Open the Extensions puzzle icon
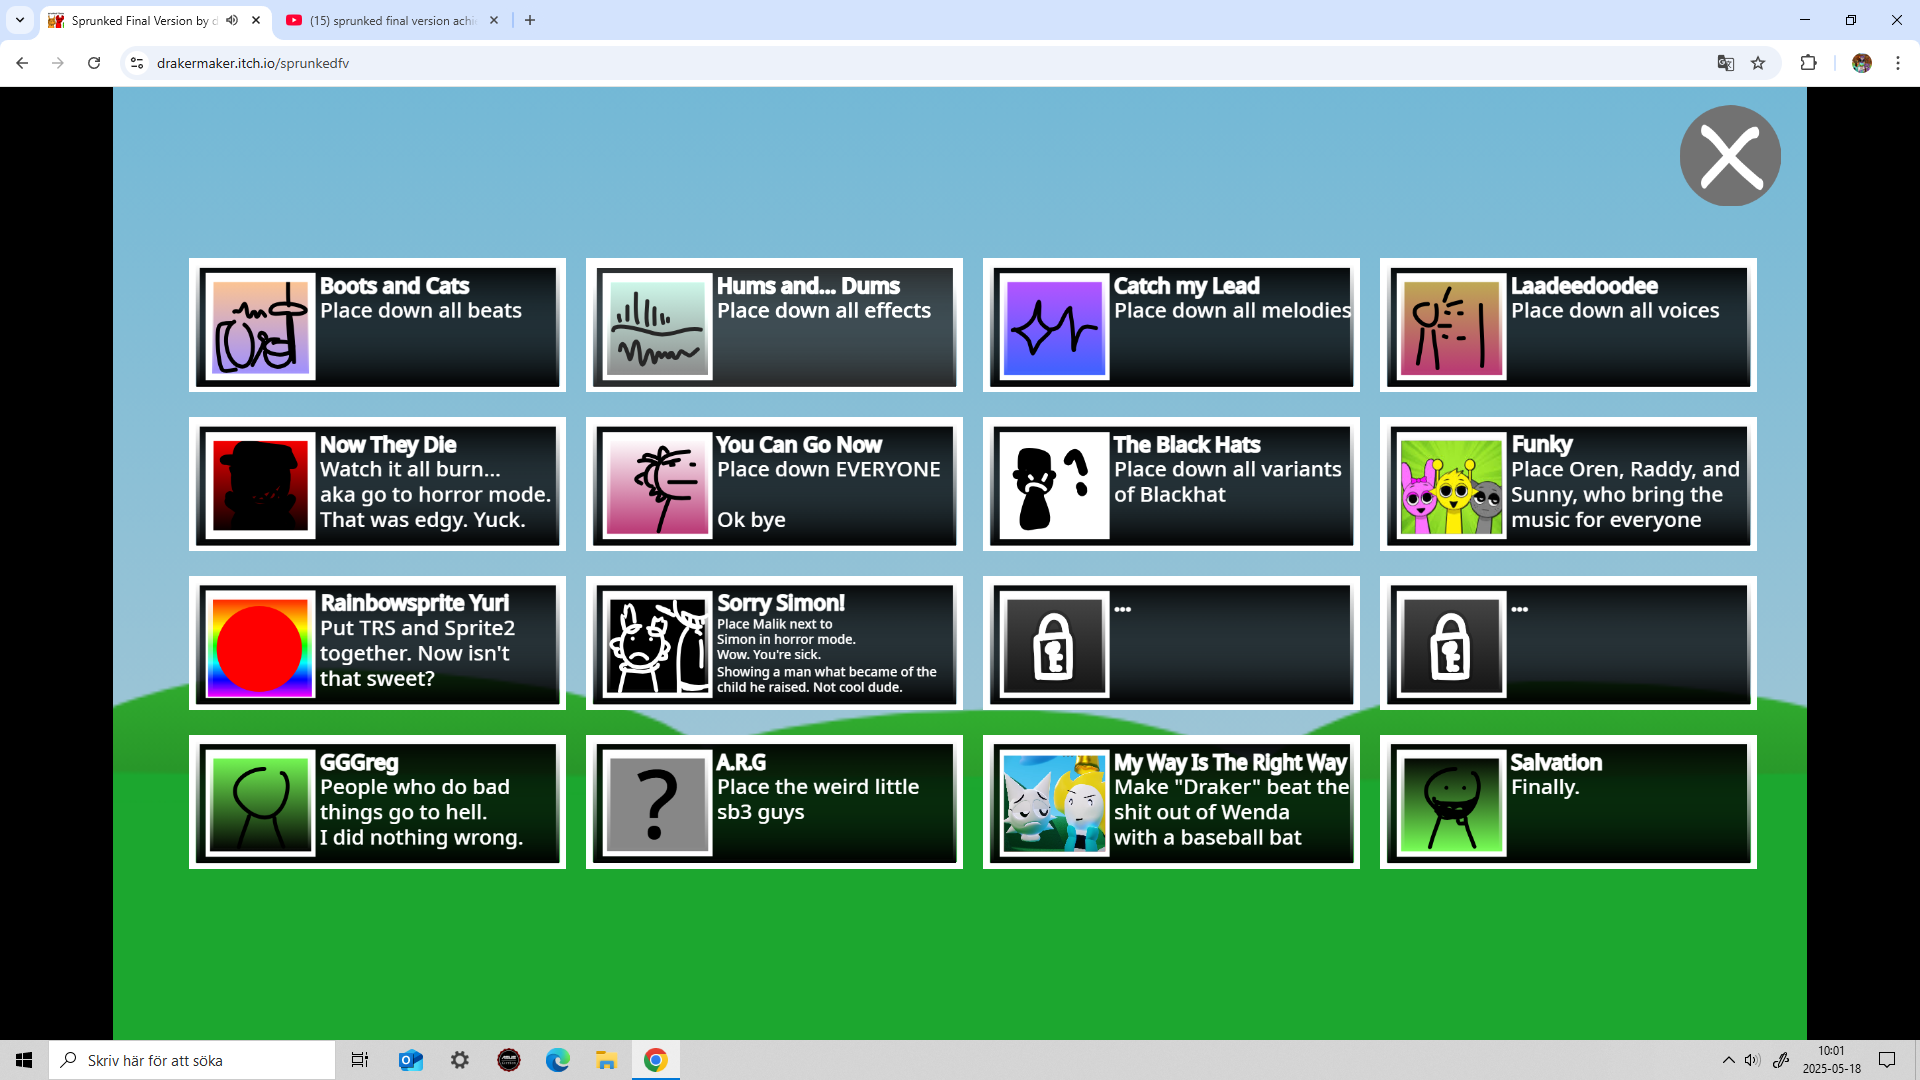 pos(1808,63)
